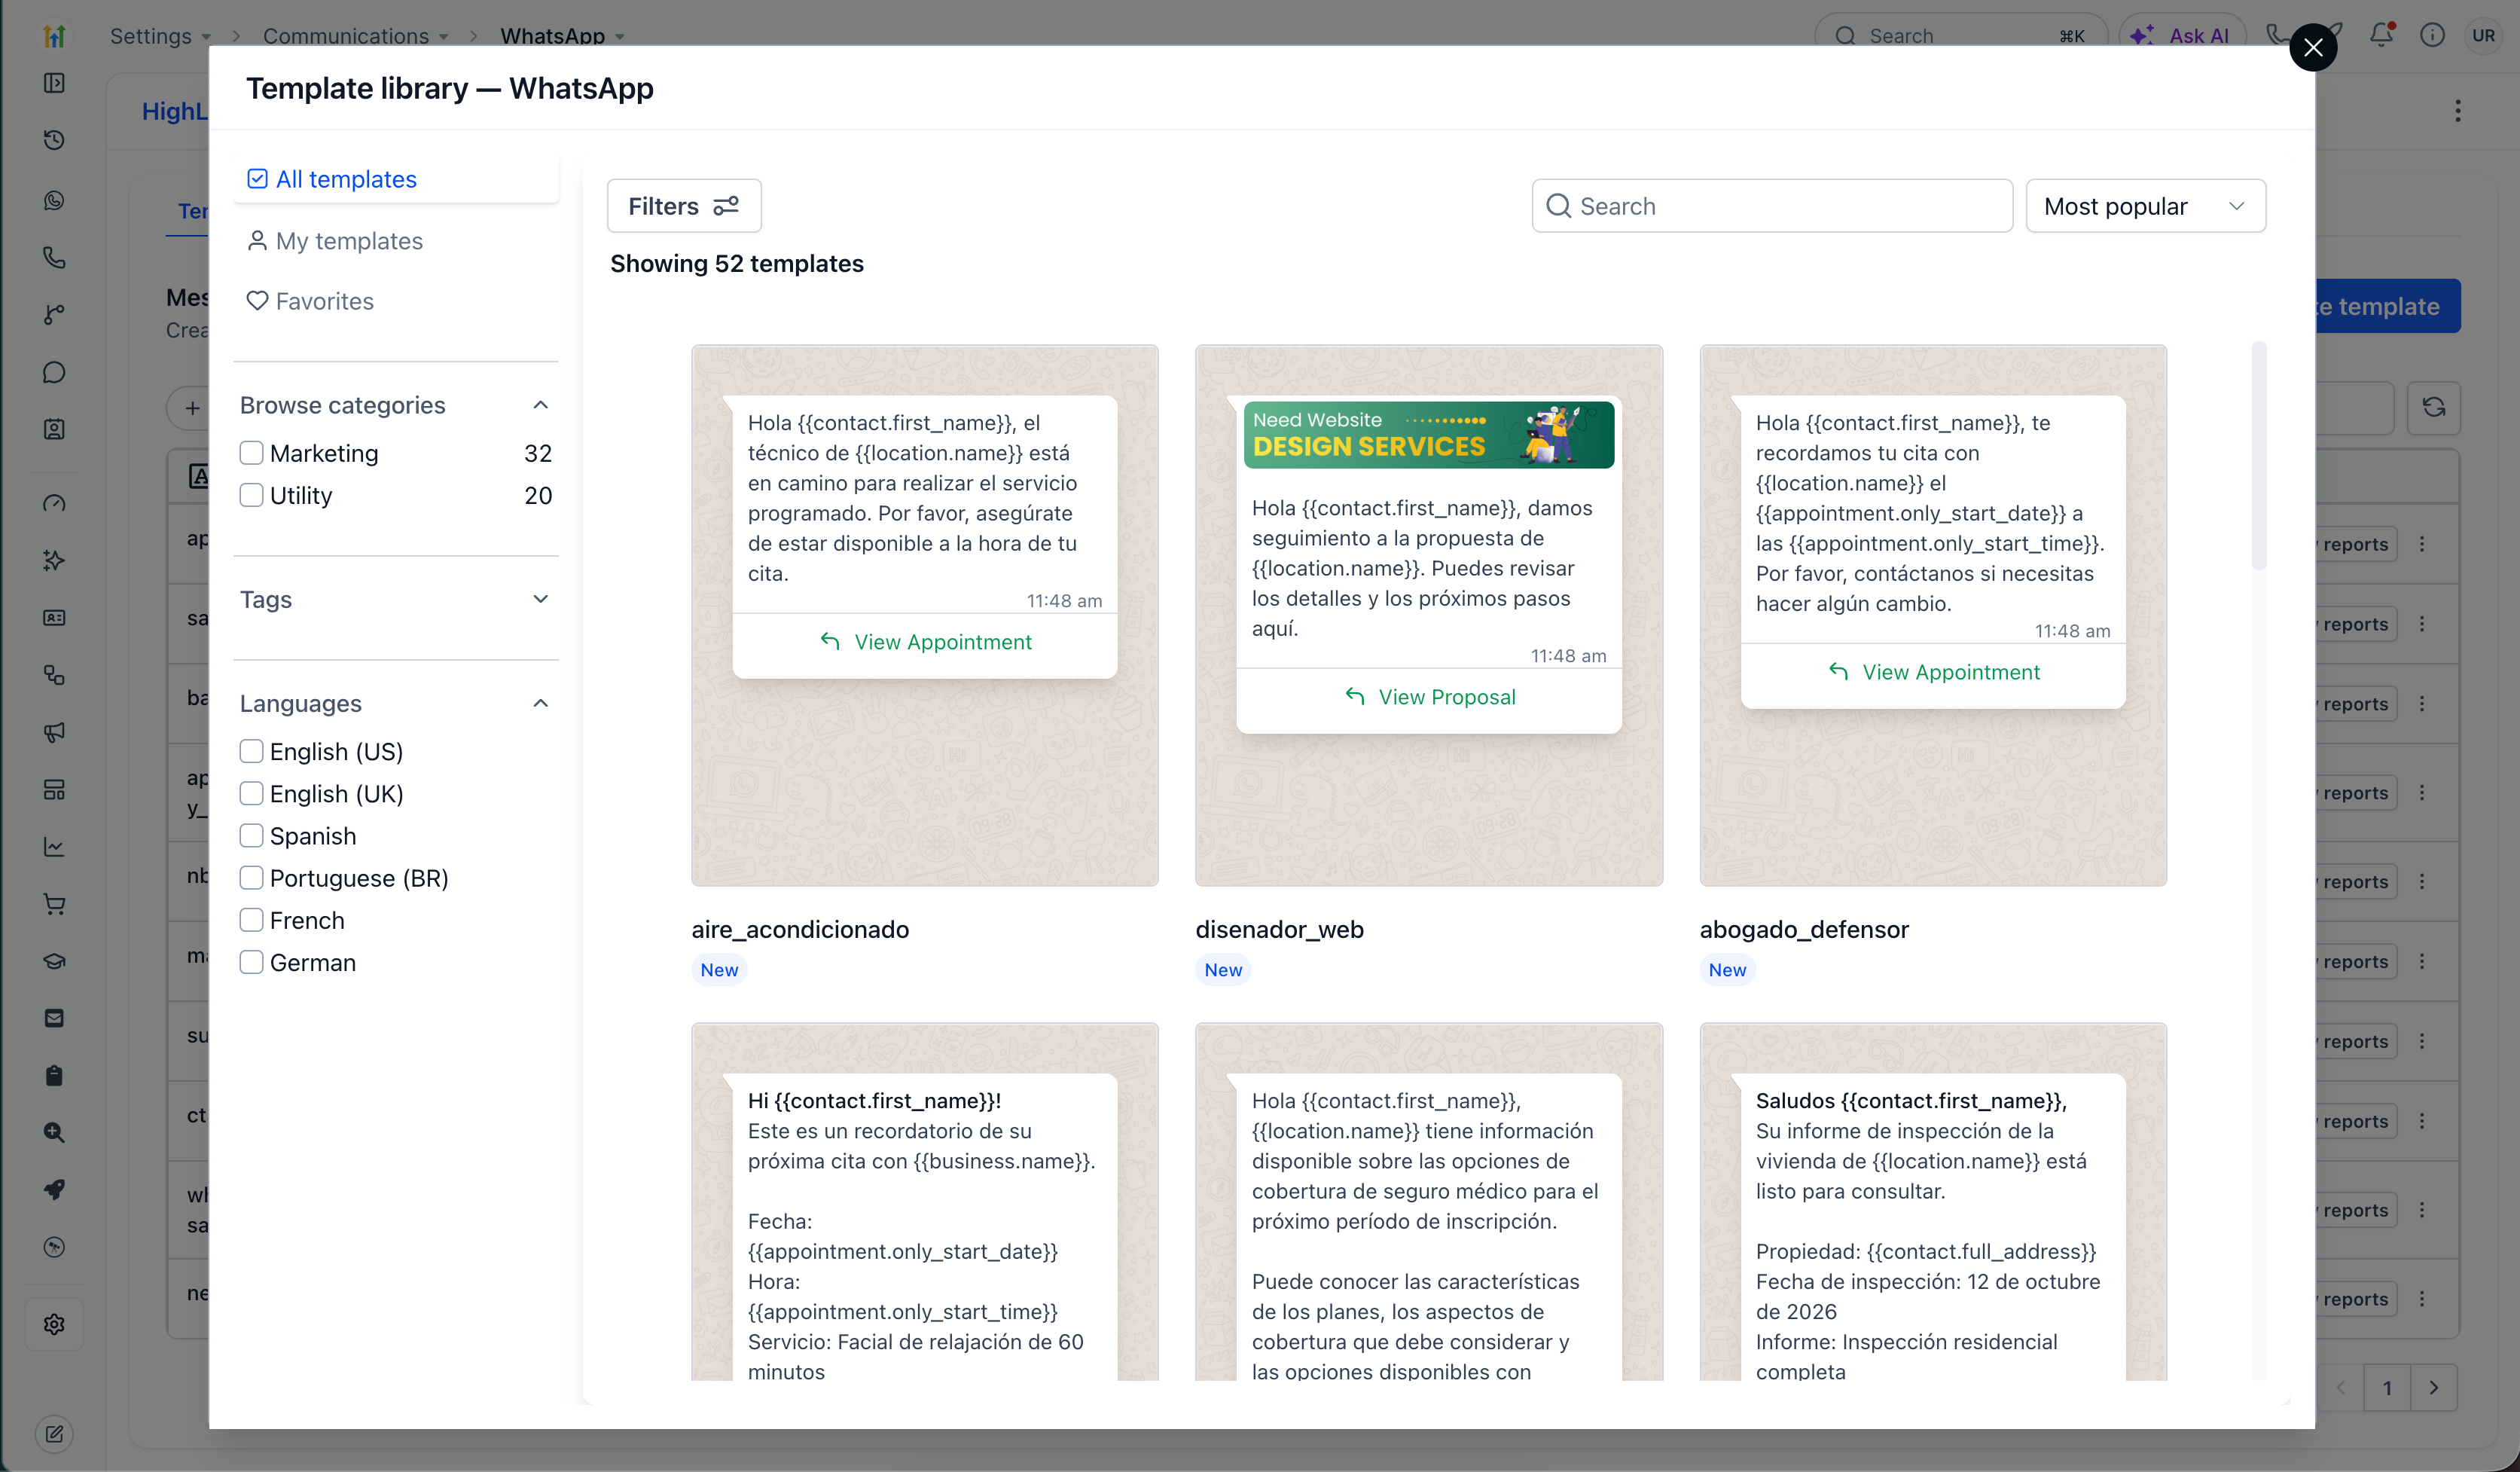Screen dimensions: 2520x1472
Task: Click the megaphone marketing icon in sidebar
Action: [54, 732]
